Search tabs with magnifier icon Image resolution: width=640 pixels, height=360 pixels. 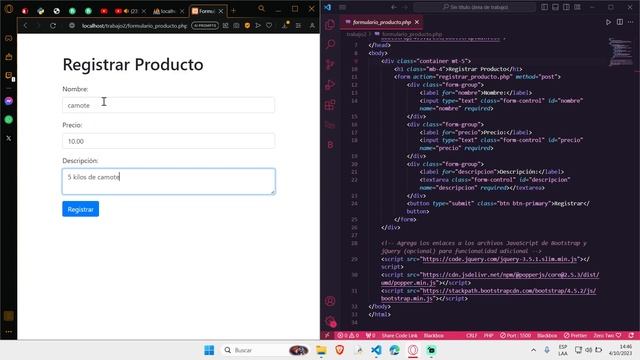(x=261, y=8)
